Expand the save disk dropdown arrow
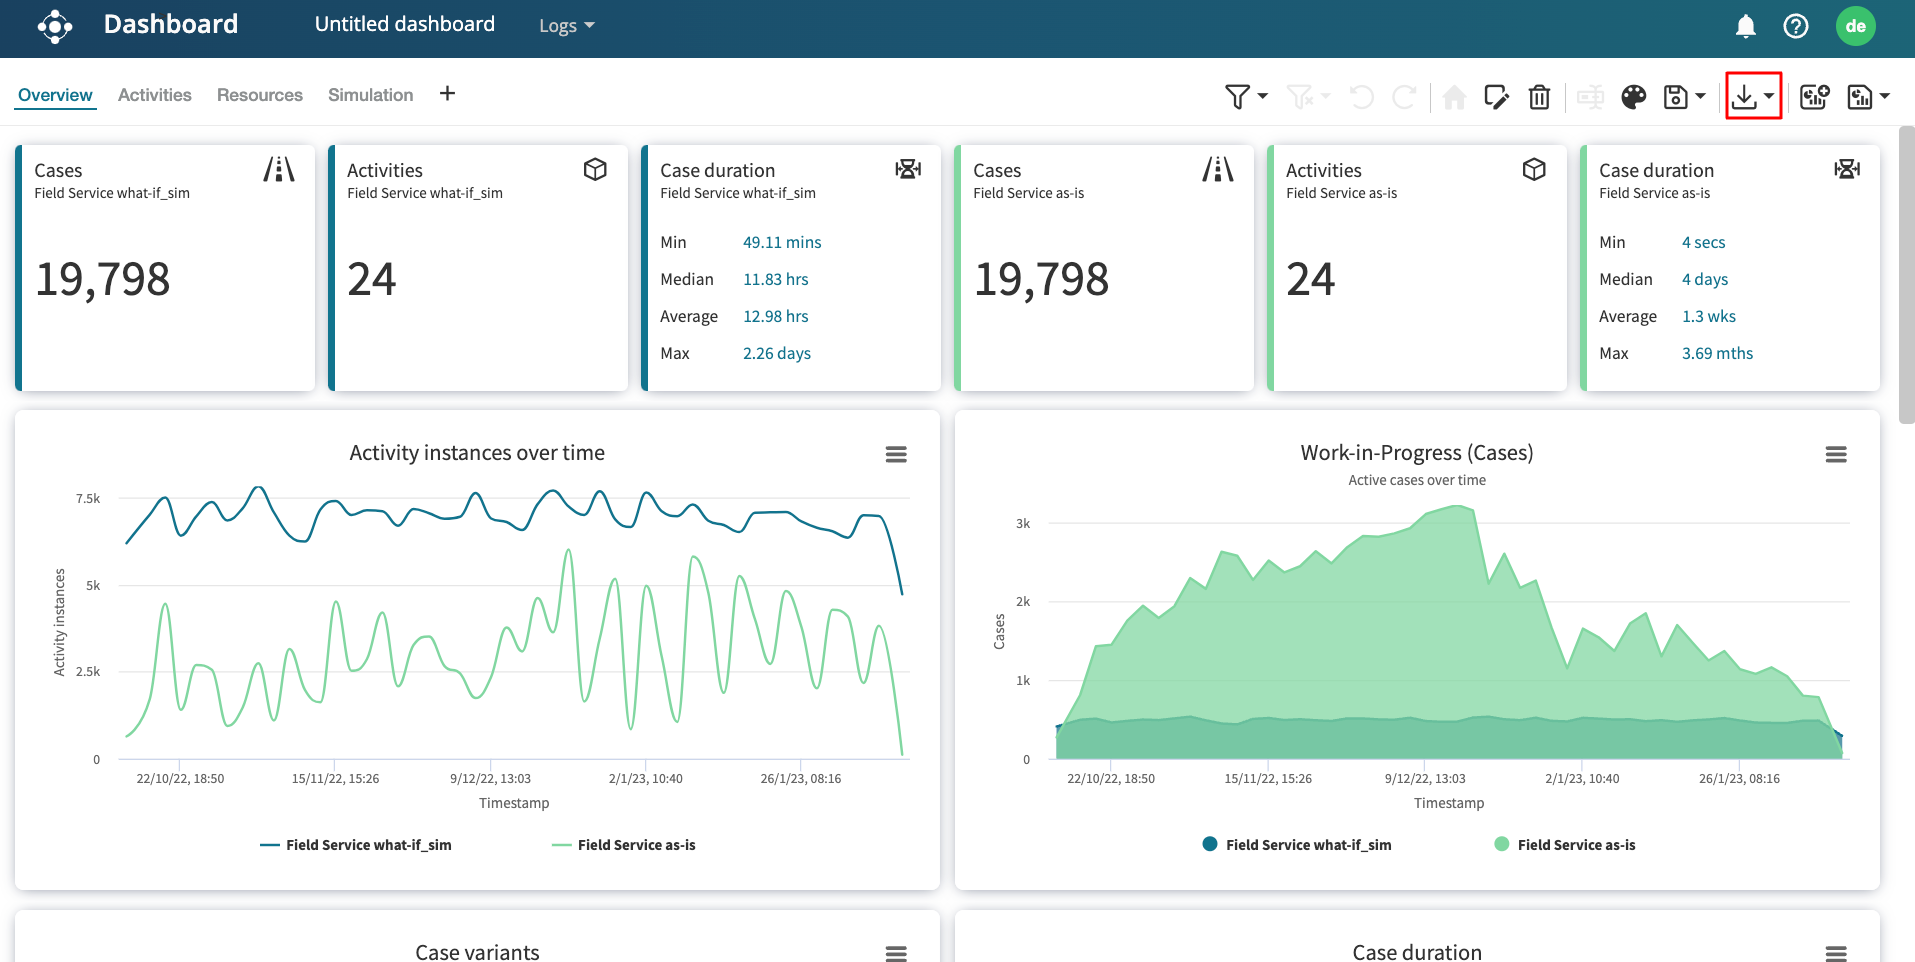 (x=1700, y=97)
